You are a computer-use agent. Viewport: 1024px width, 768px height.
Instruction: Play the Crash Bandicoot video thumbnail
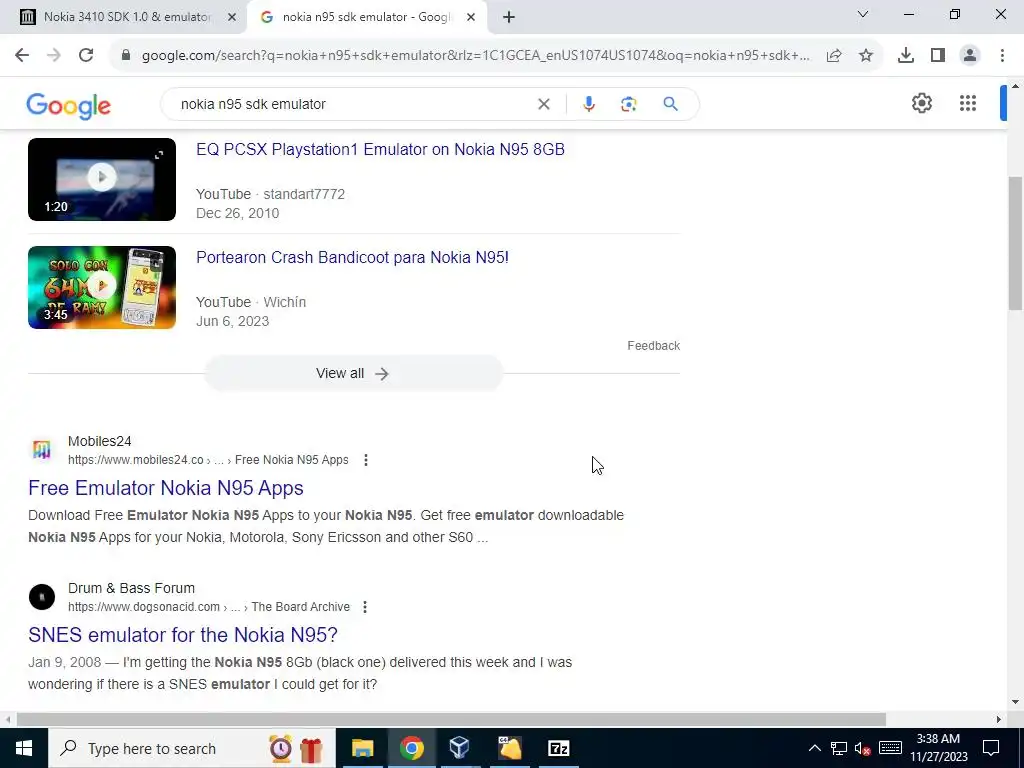point(102,287)
